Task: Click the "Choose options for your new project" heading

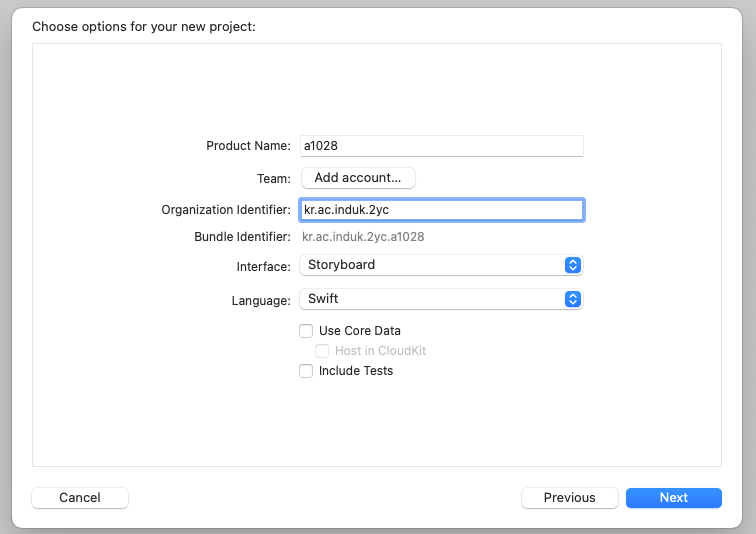Action: pyautogui.click(x=144, y=26)
